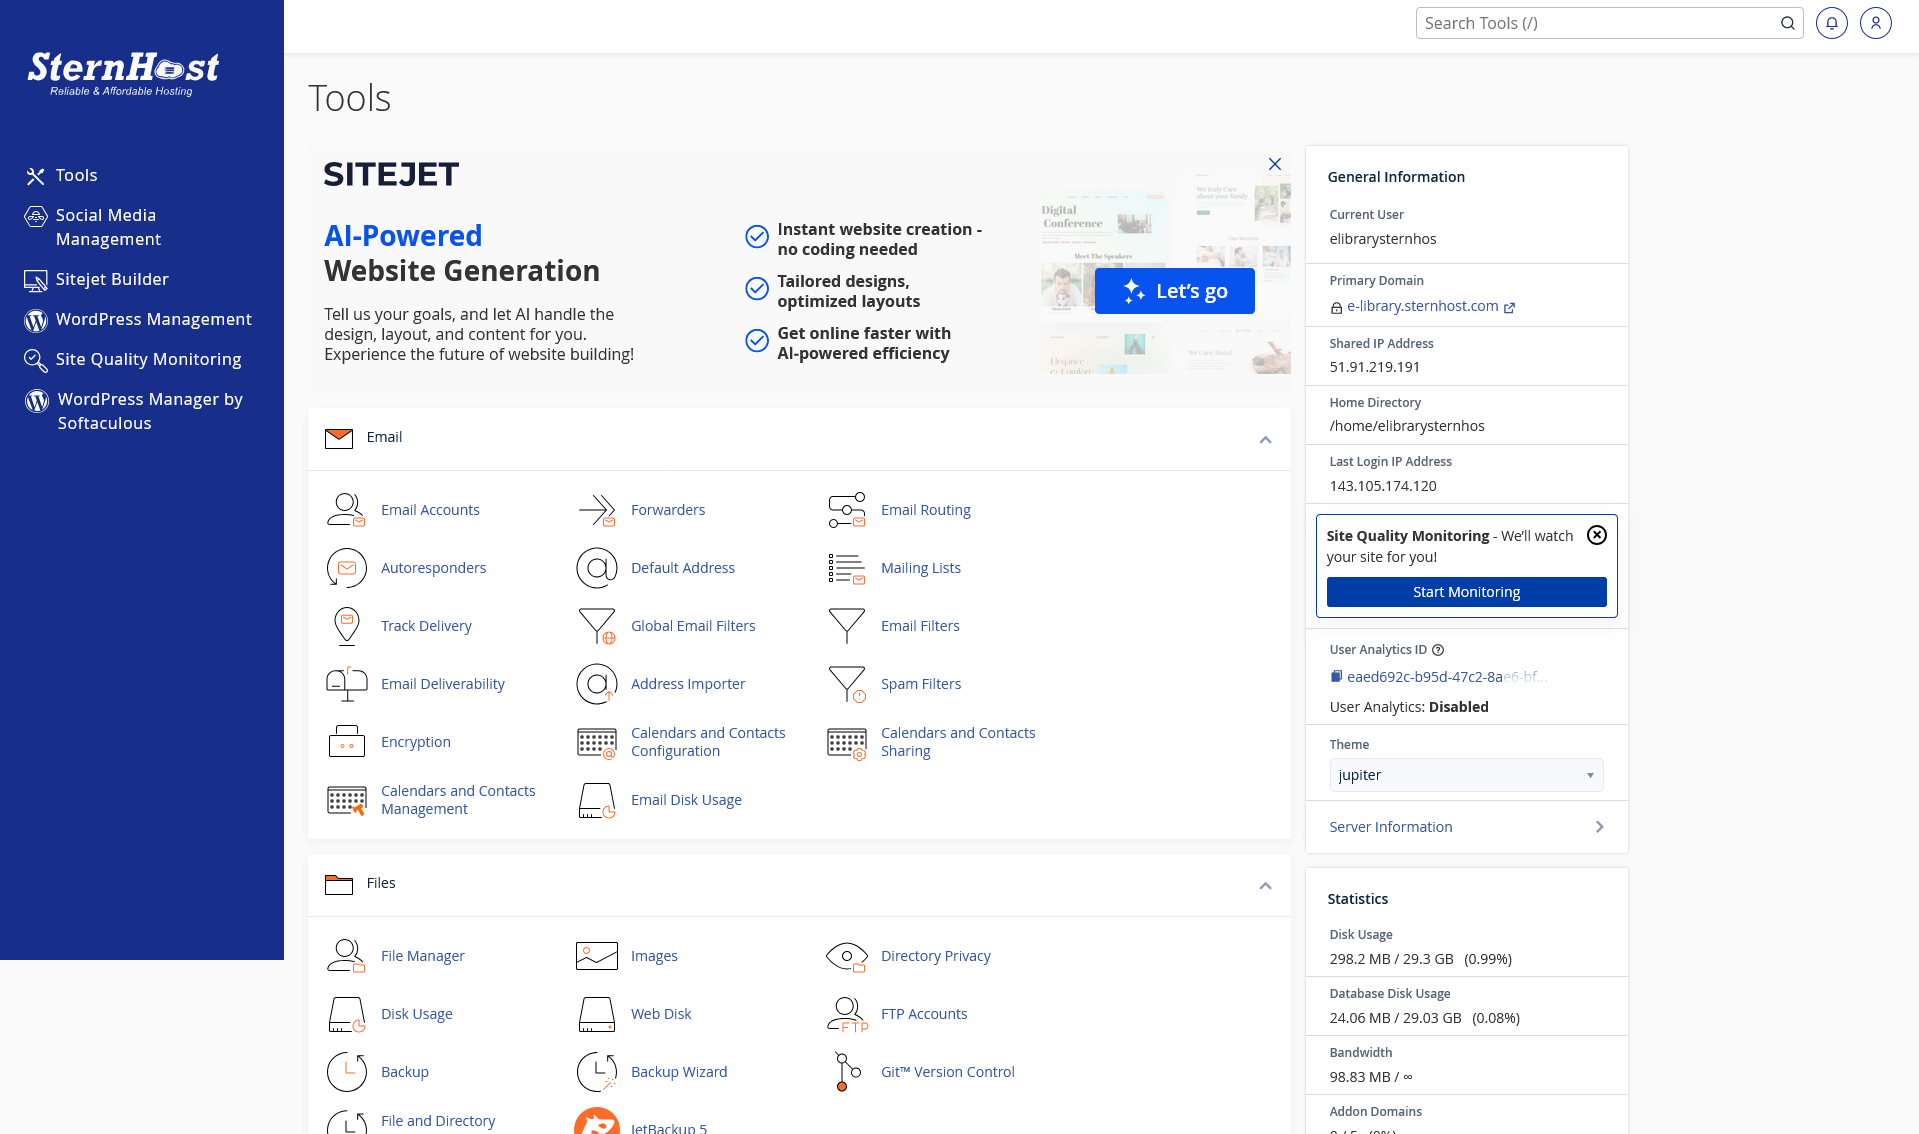Open the Git Version Control icon
This screenshot has height=1134, width=1919.
(x=847, y=1072)
